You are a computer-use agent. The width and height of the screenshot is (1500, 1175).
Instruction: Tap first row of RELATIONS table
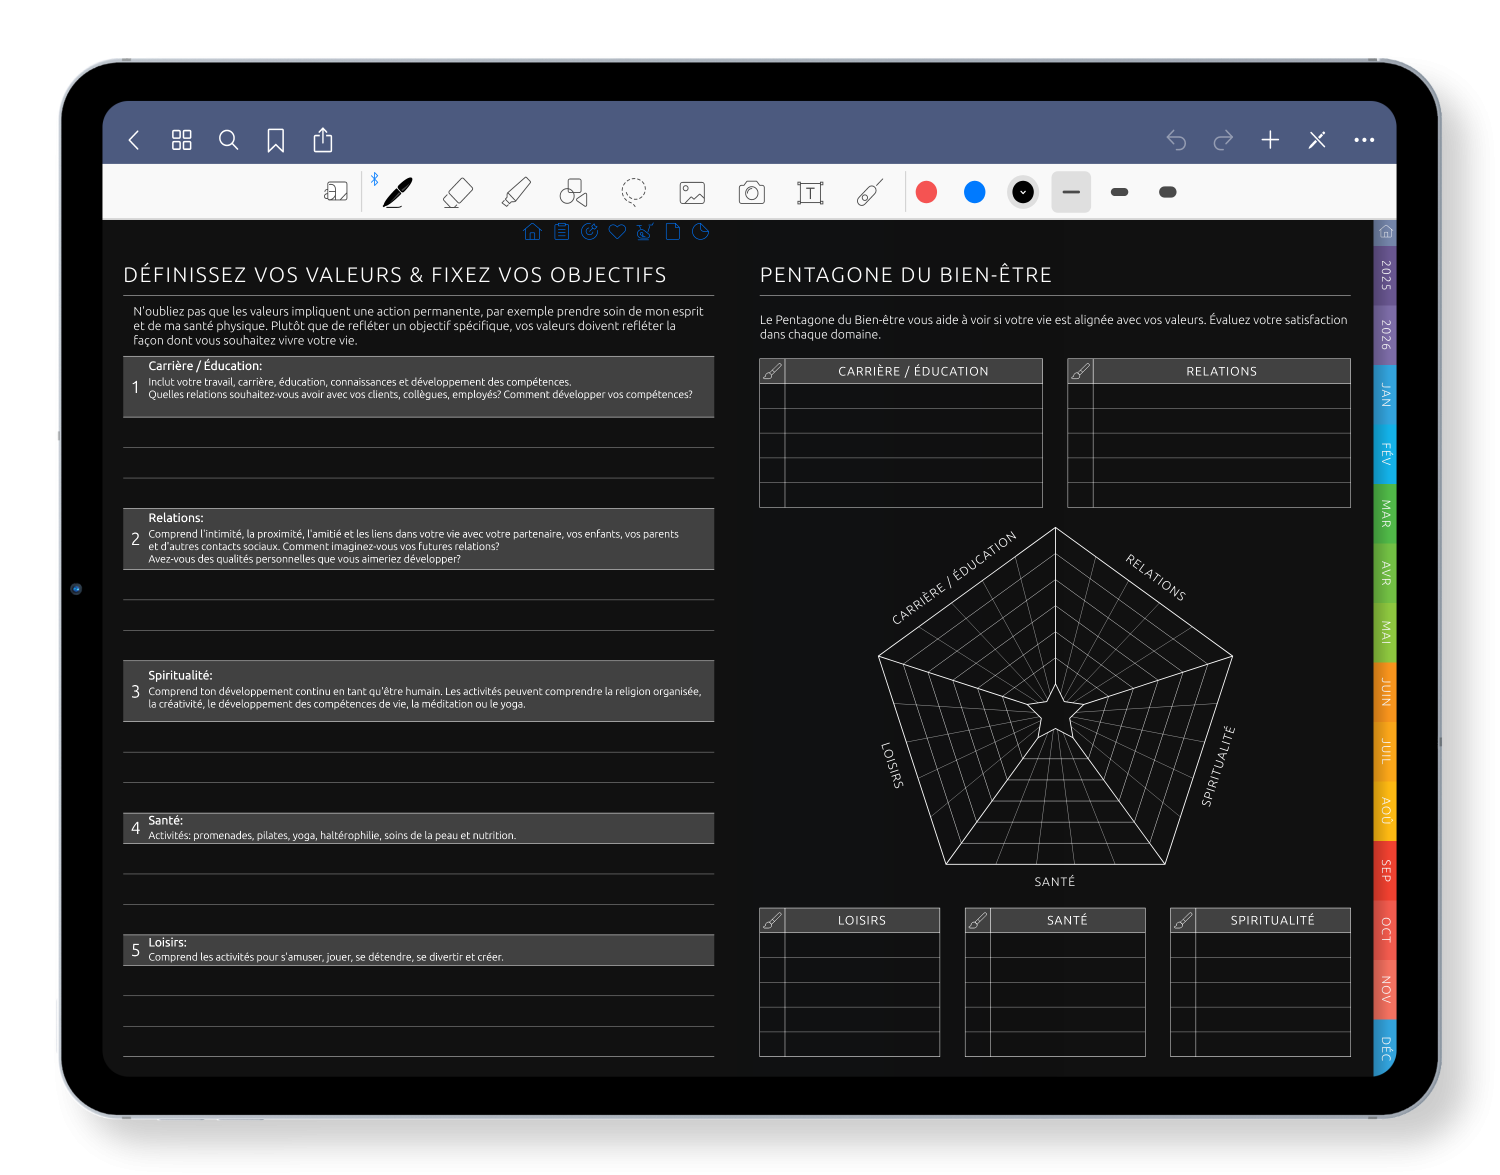tap(1209, 396)
